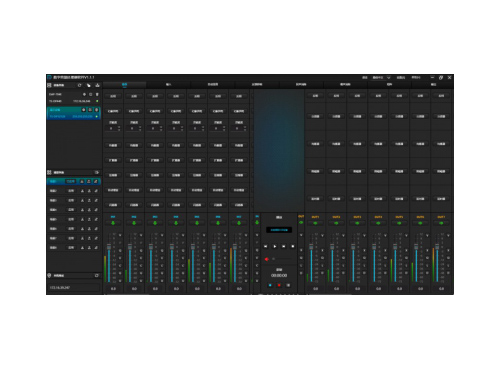The height and width of the screenshot is (368, 500).
Task: Click the bottom processing button on the last output column
Action: 441,199
